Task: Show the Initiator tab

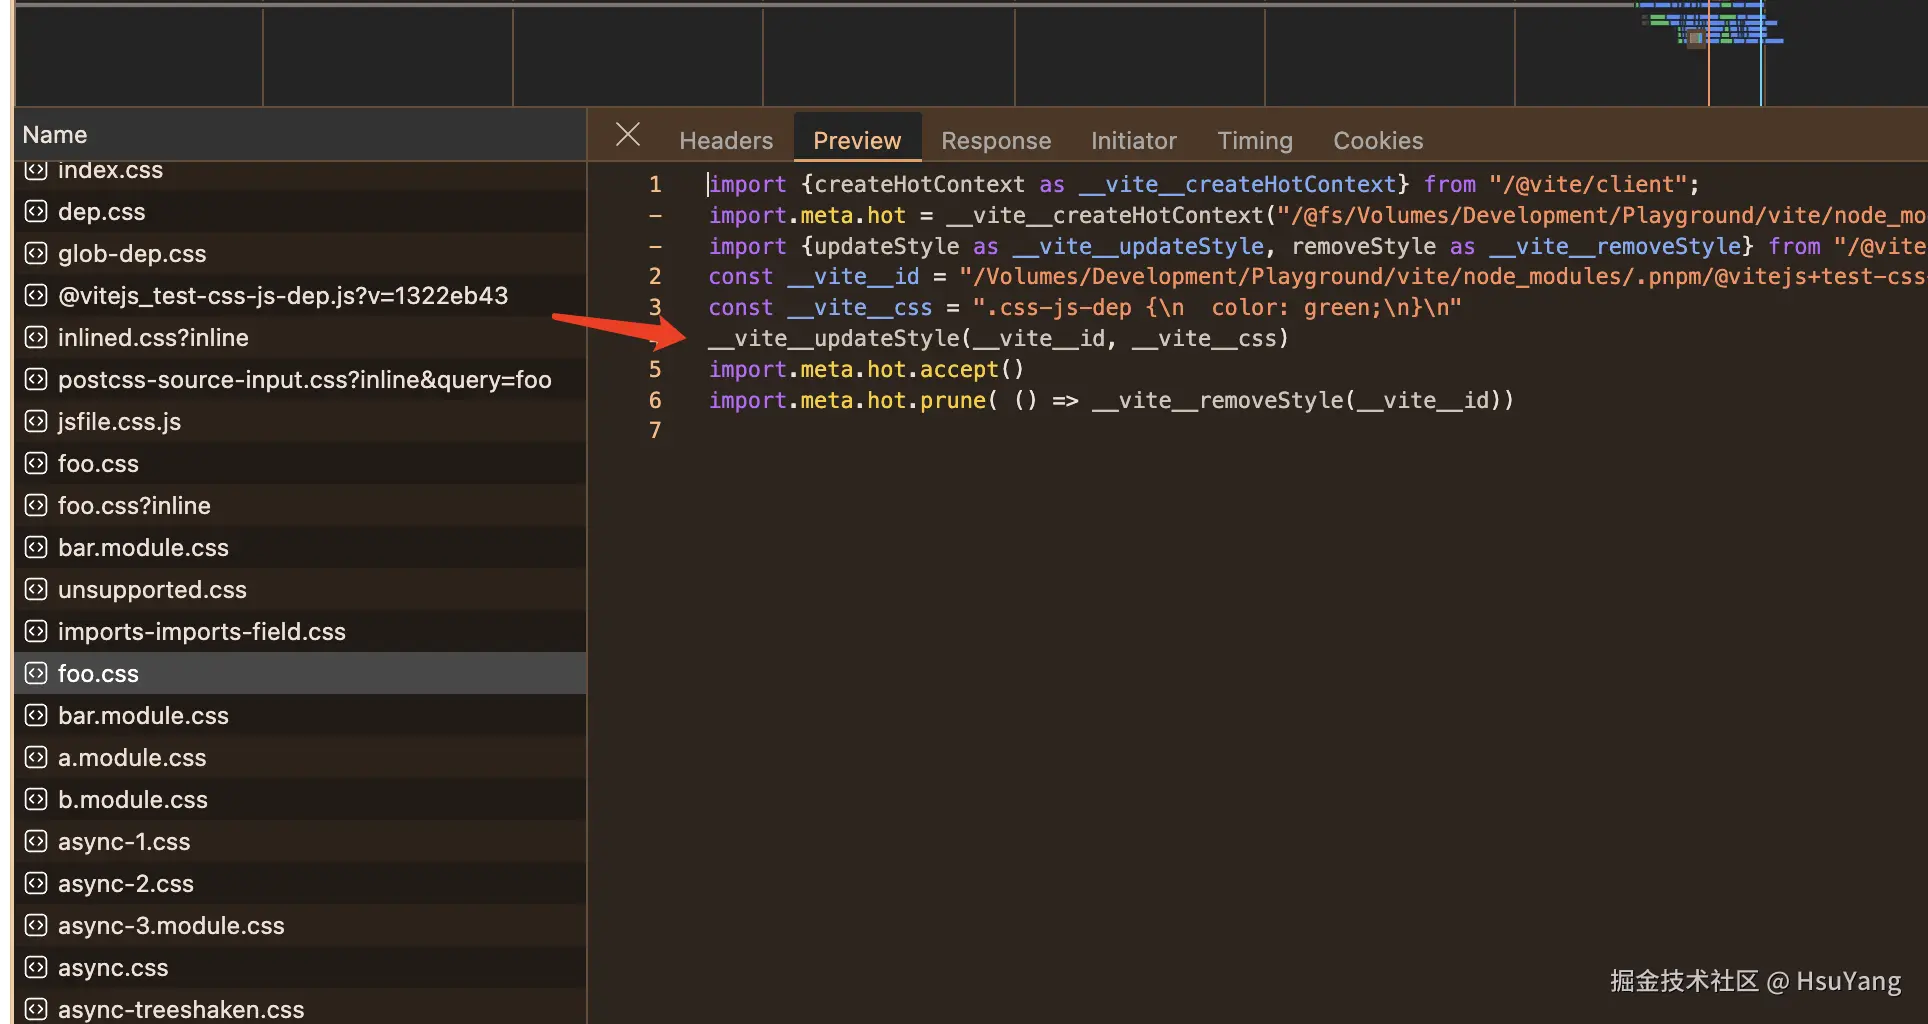Action: pos(1134,141)
